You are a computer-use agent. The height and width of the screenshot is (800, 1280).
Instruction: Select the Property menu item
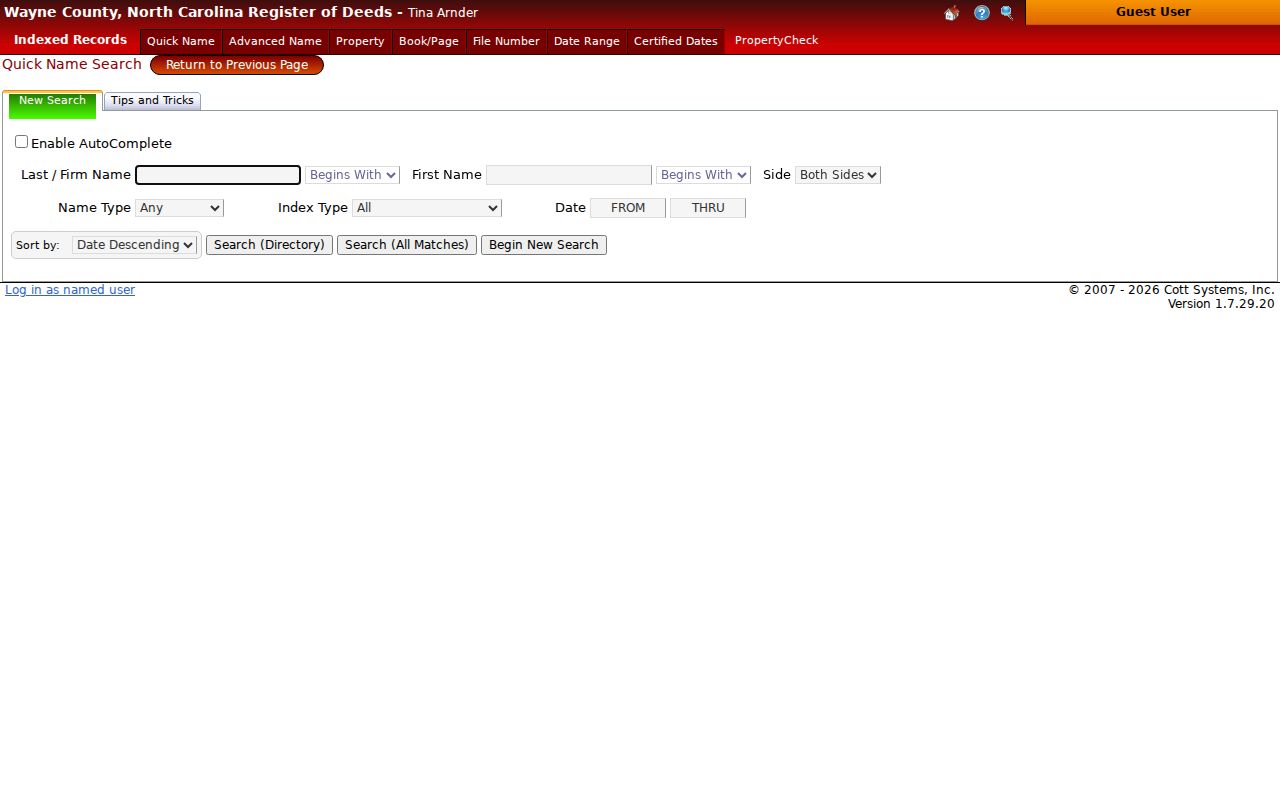(x=360, y=41)
